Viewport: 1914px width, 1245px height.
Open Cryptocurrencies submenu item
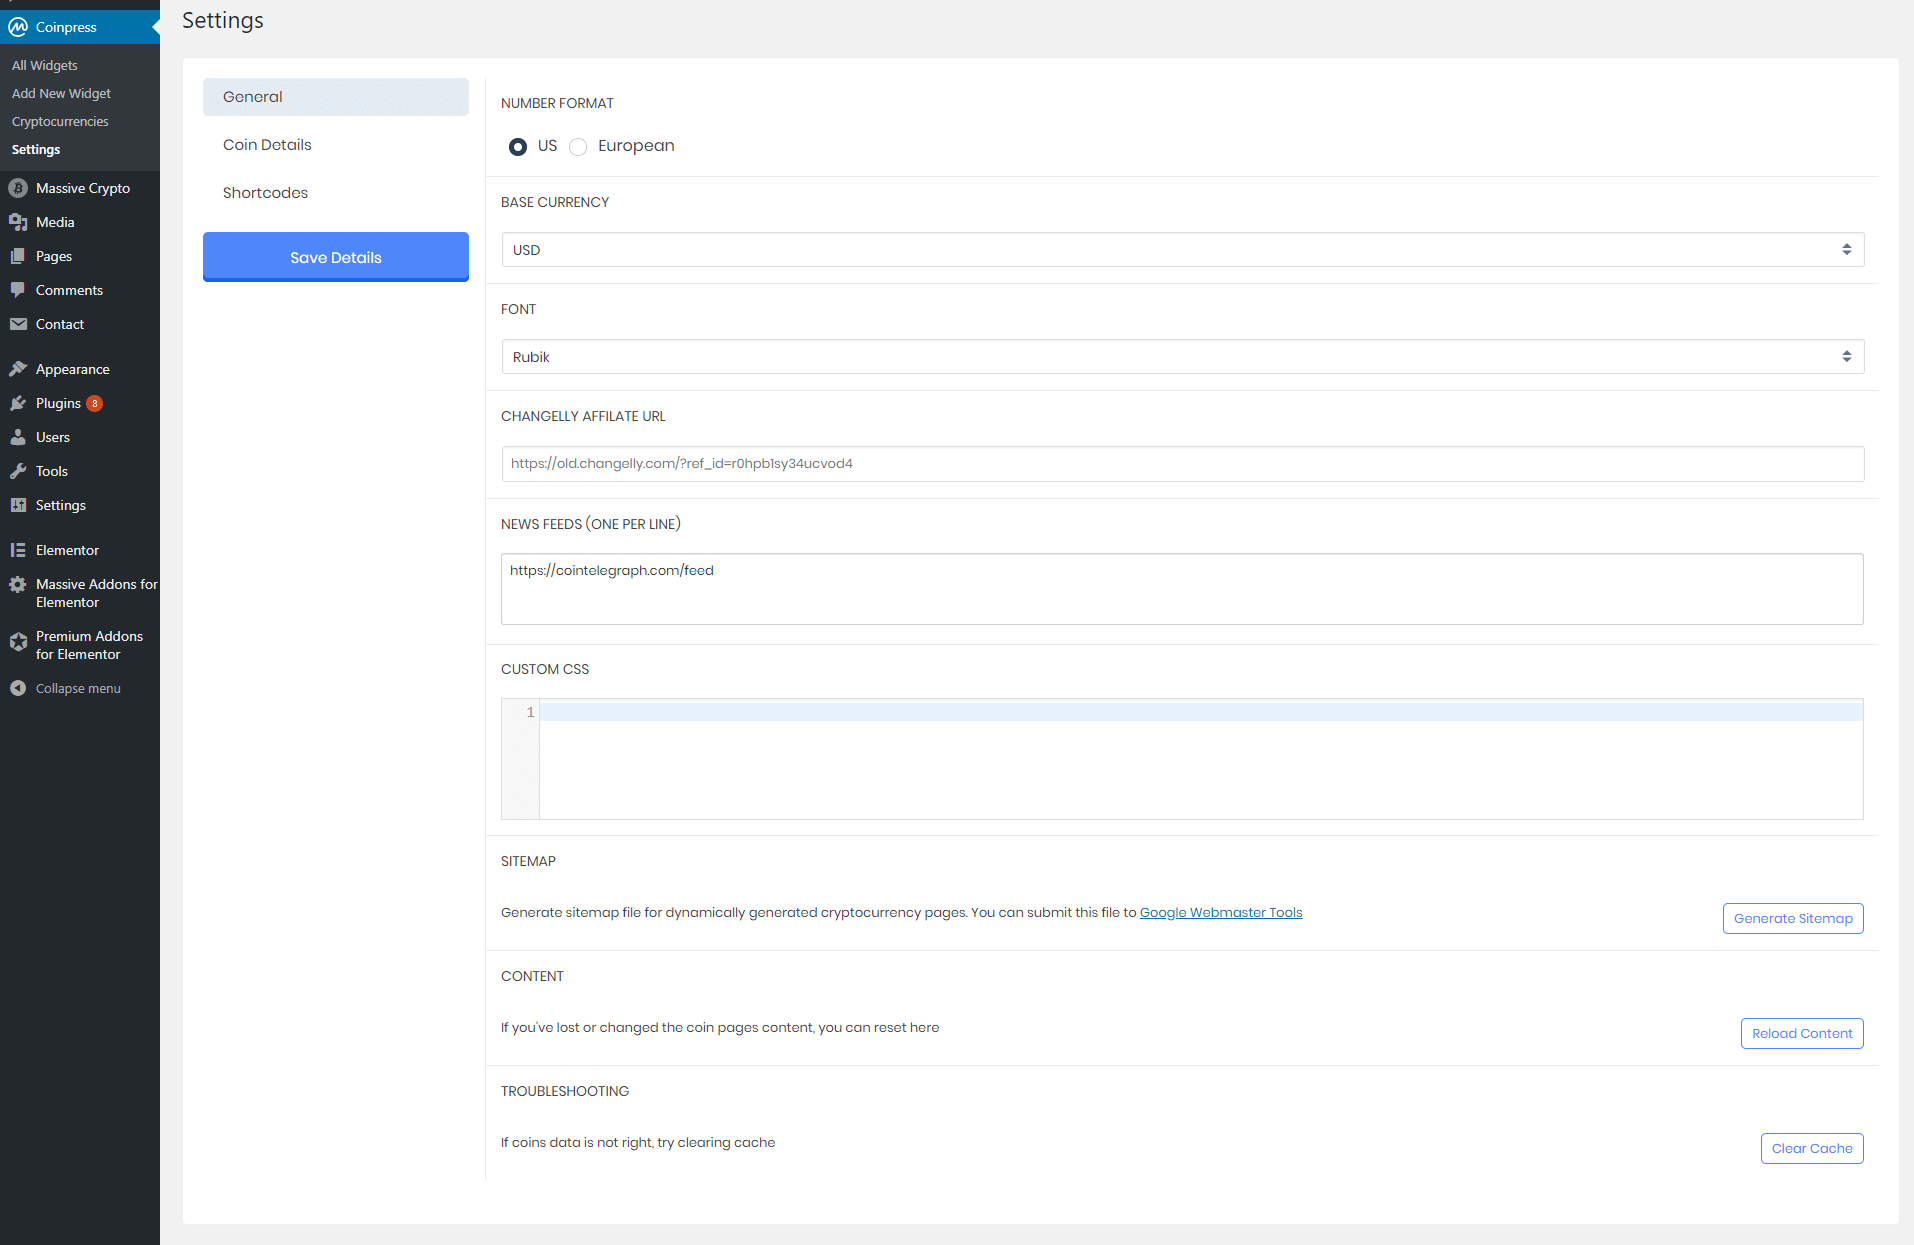pyautogui.click(x=60, y=121)
